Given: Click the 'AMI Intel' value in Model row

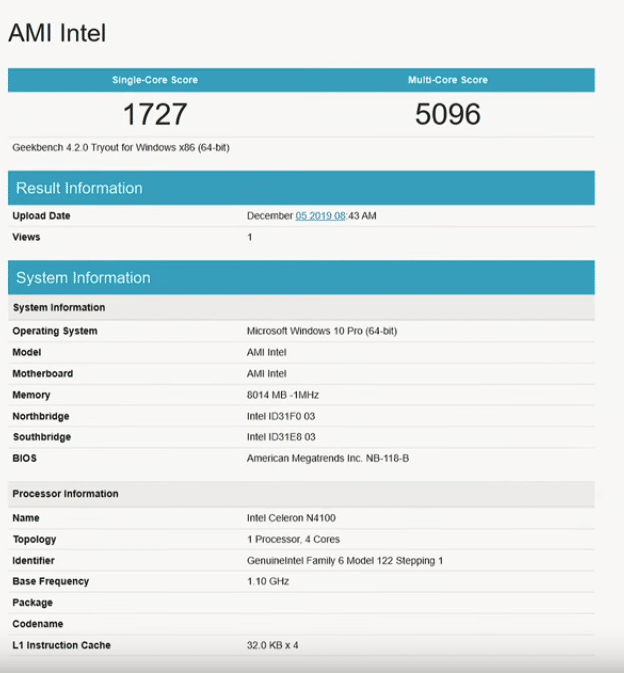Looking at the screenshot, I should [x=267, y=352].
